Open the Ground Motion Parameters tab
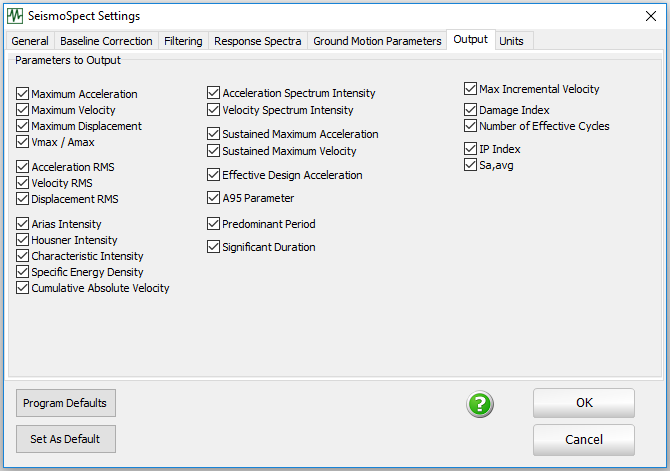670x471 pixels. [x=377, y=41]
